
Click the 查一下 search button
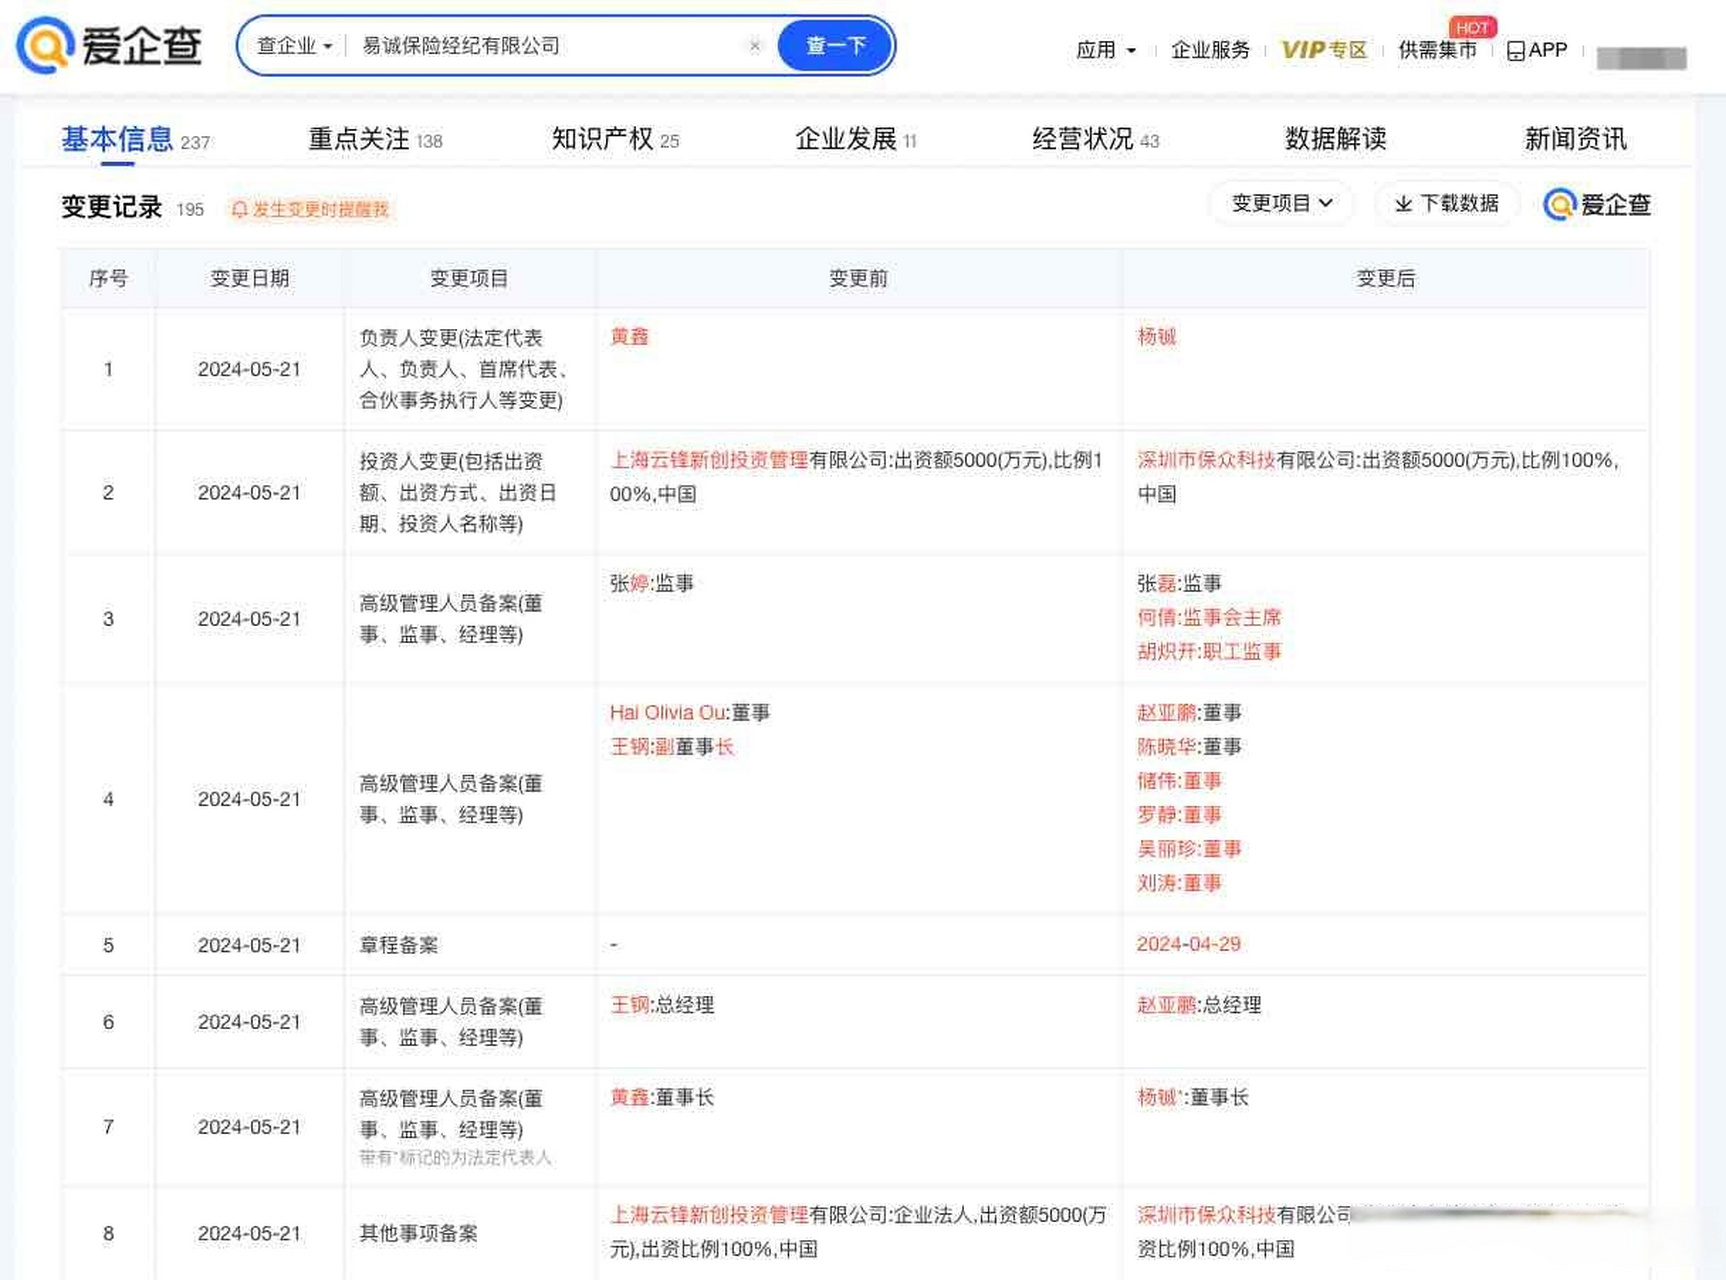tap(835, 46)
